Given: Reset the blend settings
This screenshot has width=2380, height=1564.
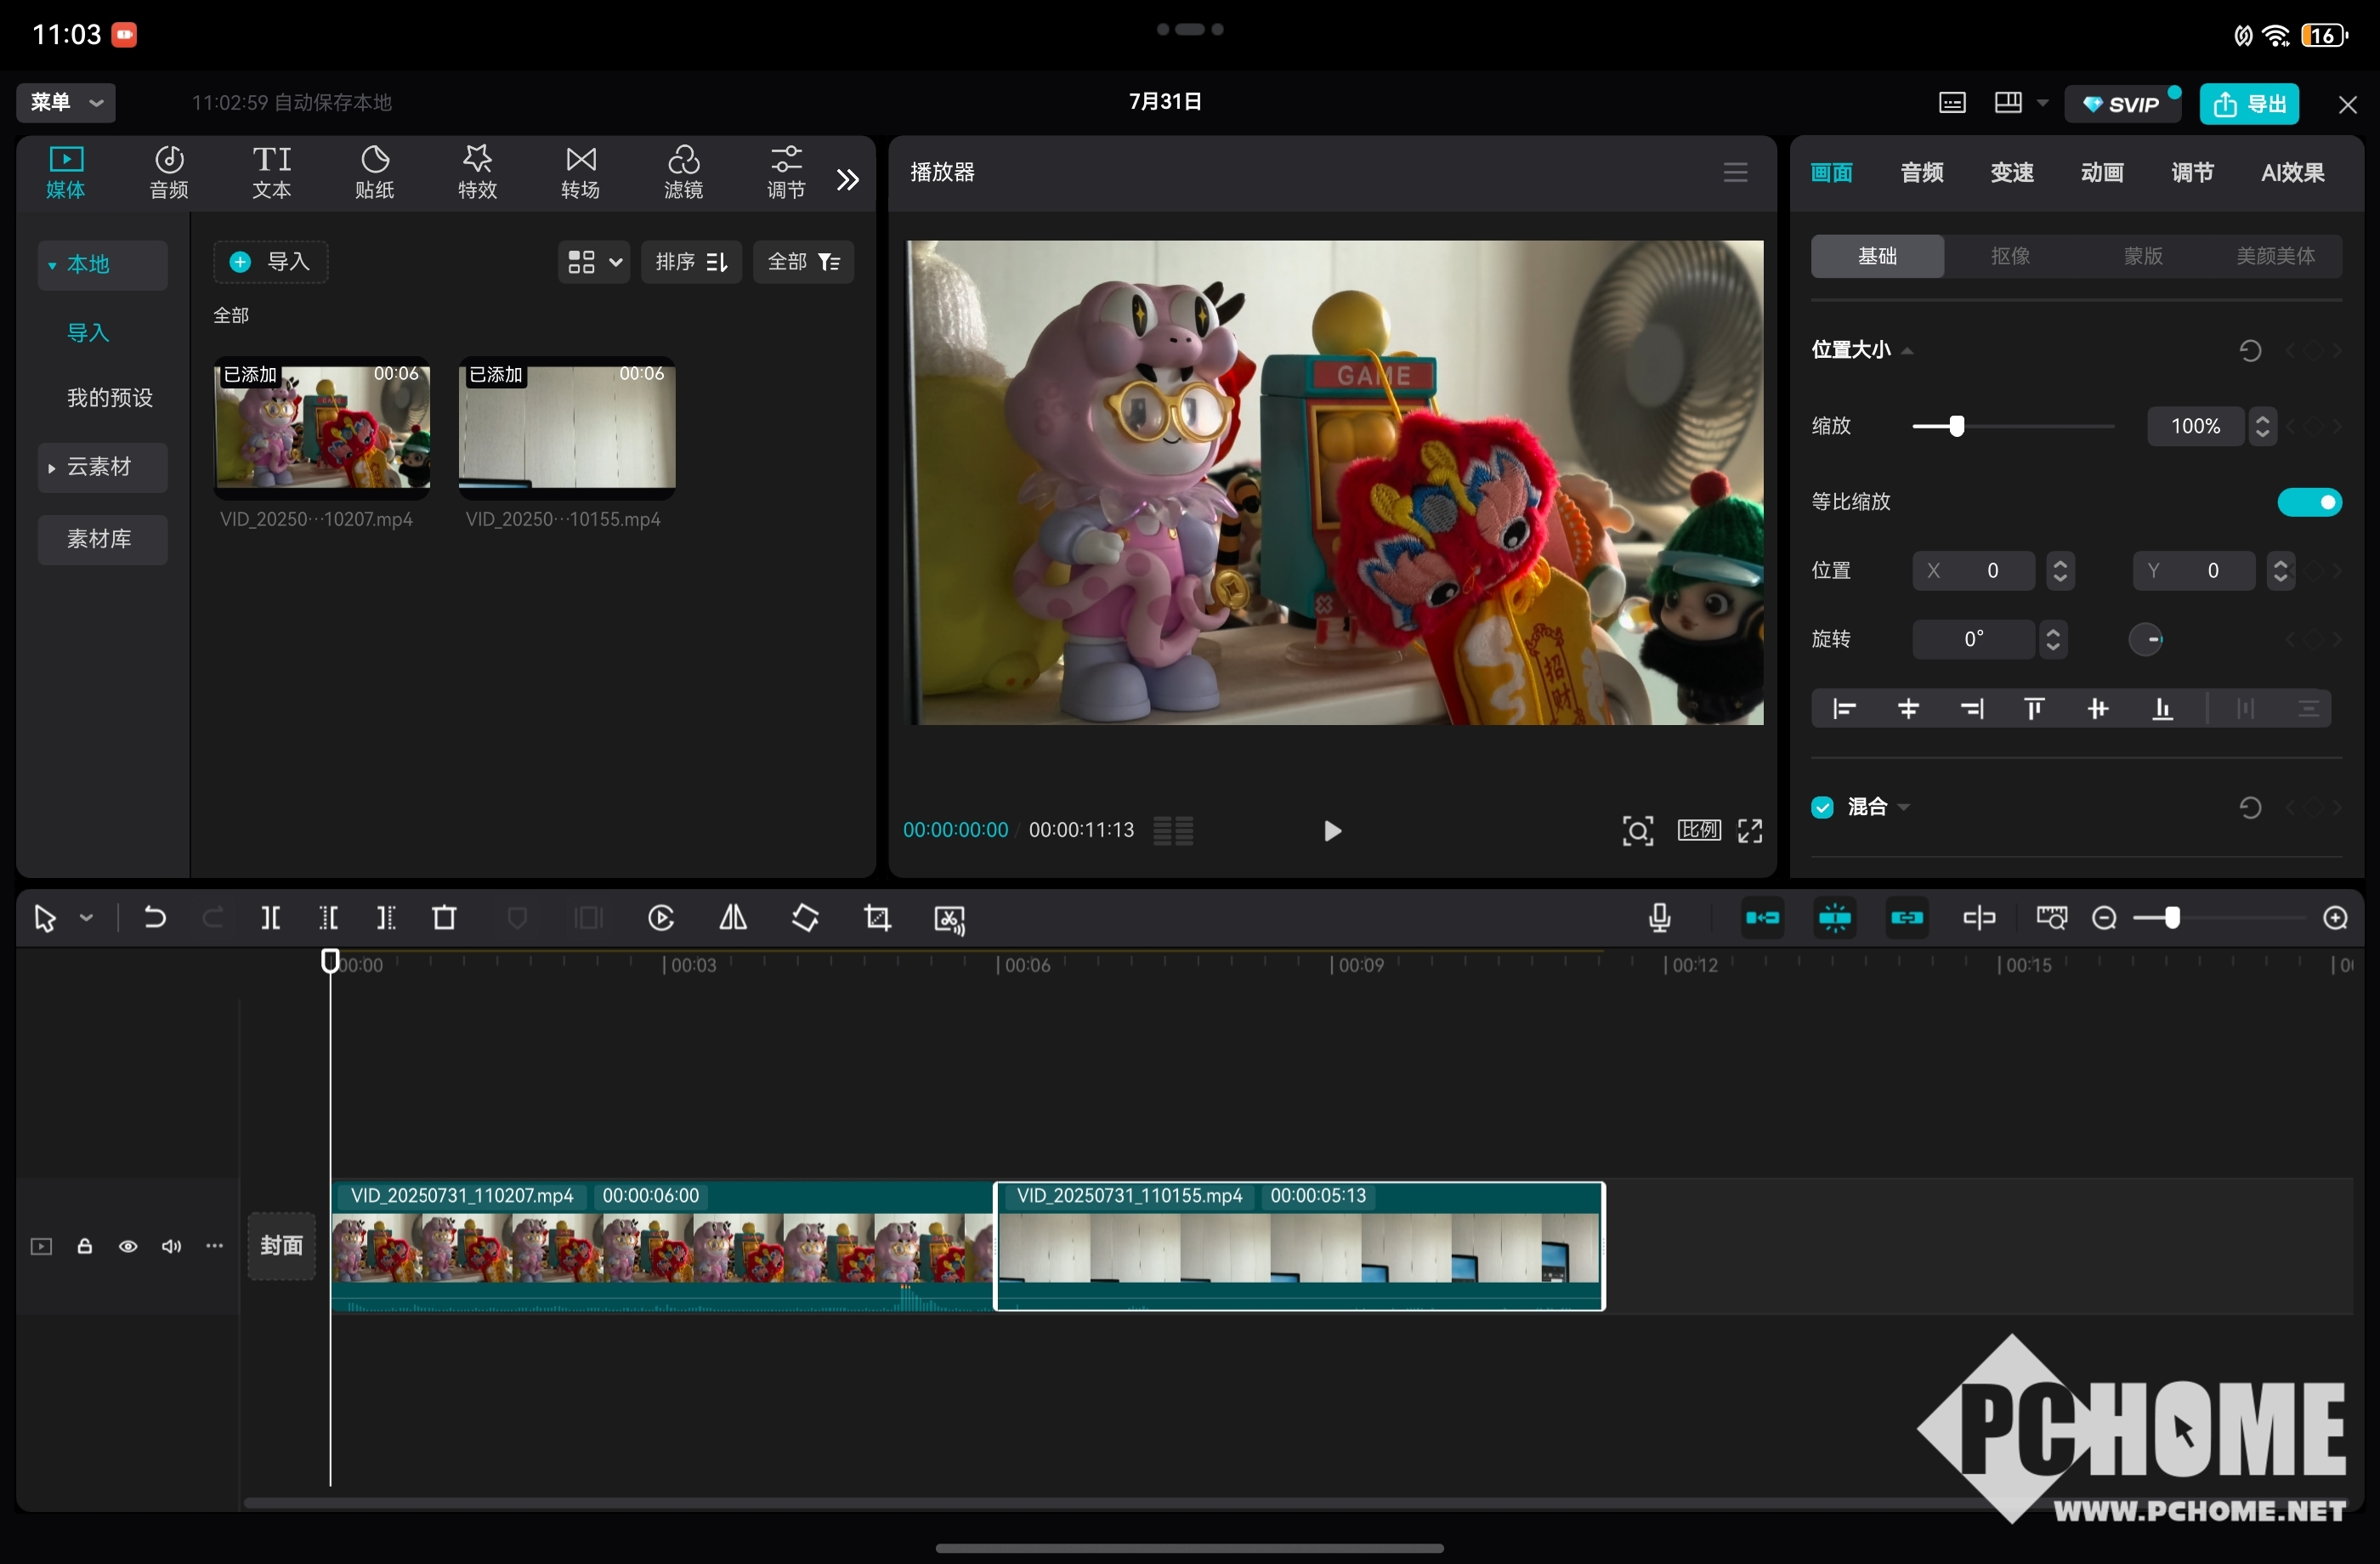Looking at the screenshot, I should [2250, 807].
